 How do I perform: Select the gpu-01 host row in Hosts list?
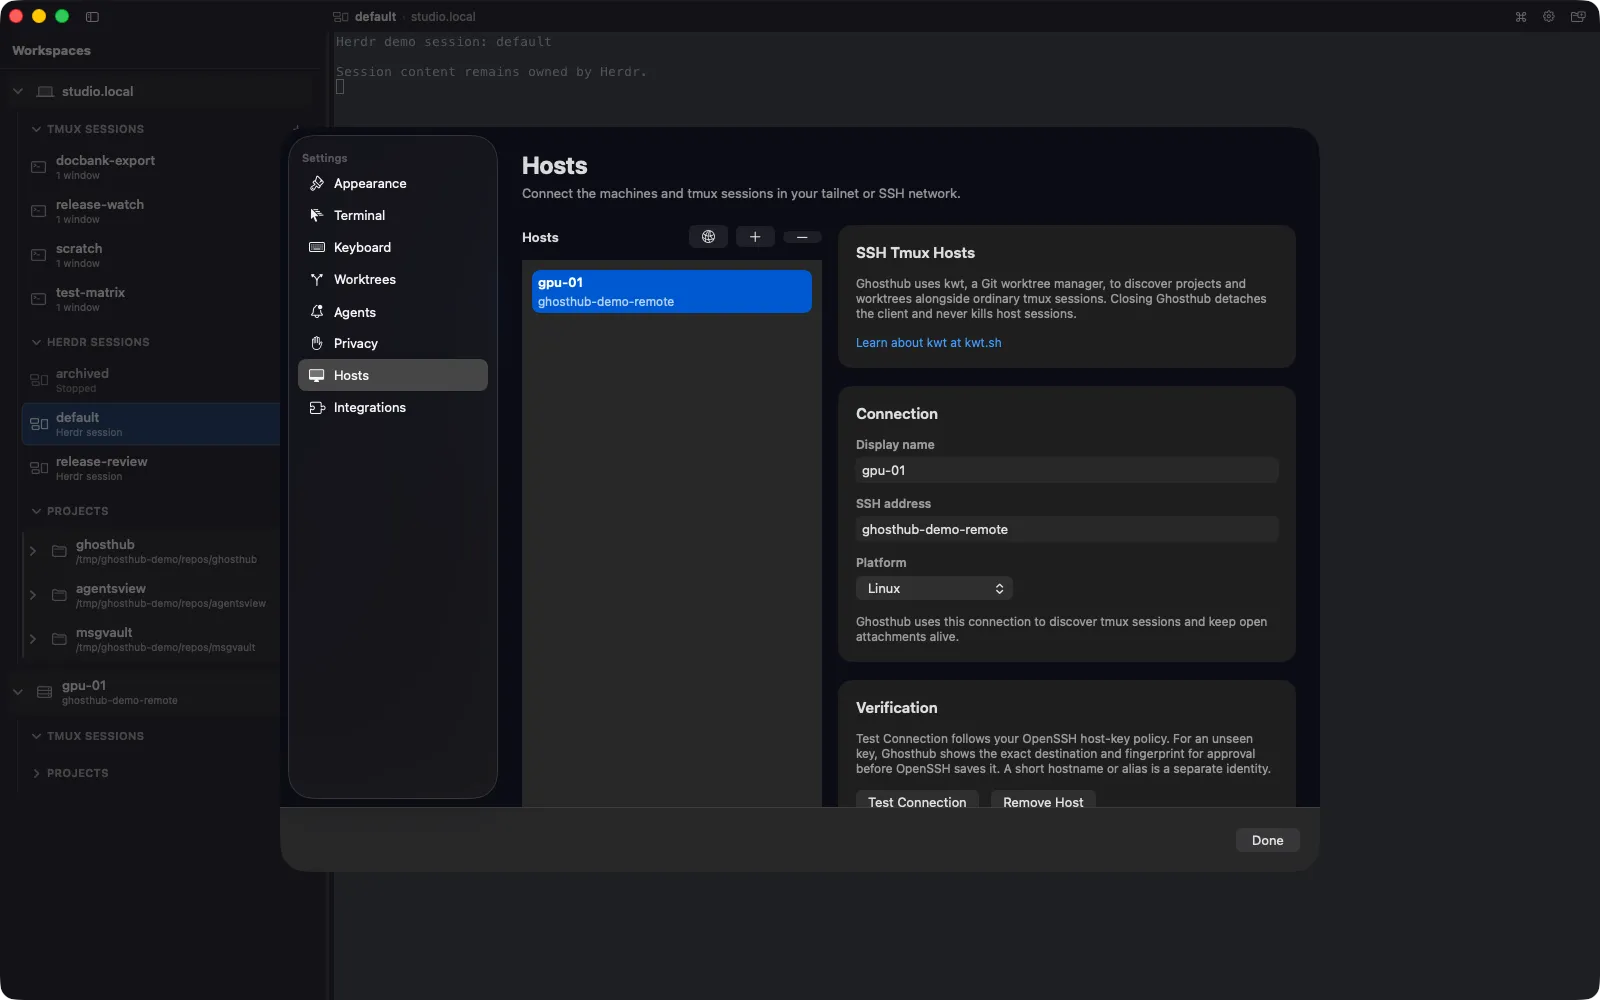[x=672, y=292]
